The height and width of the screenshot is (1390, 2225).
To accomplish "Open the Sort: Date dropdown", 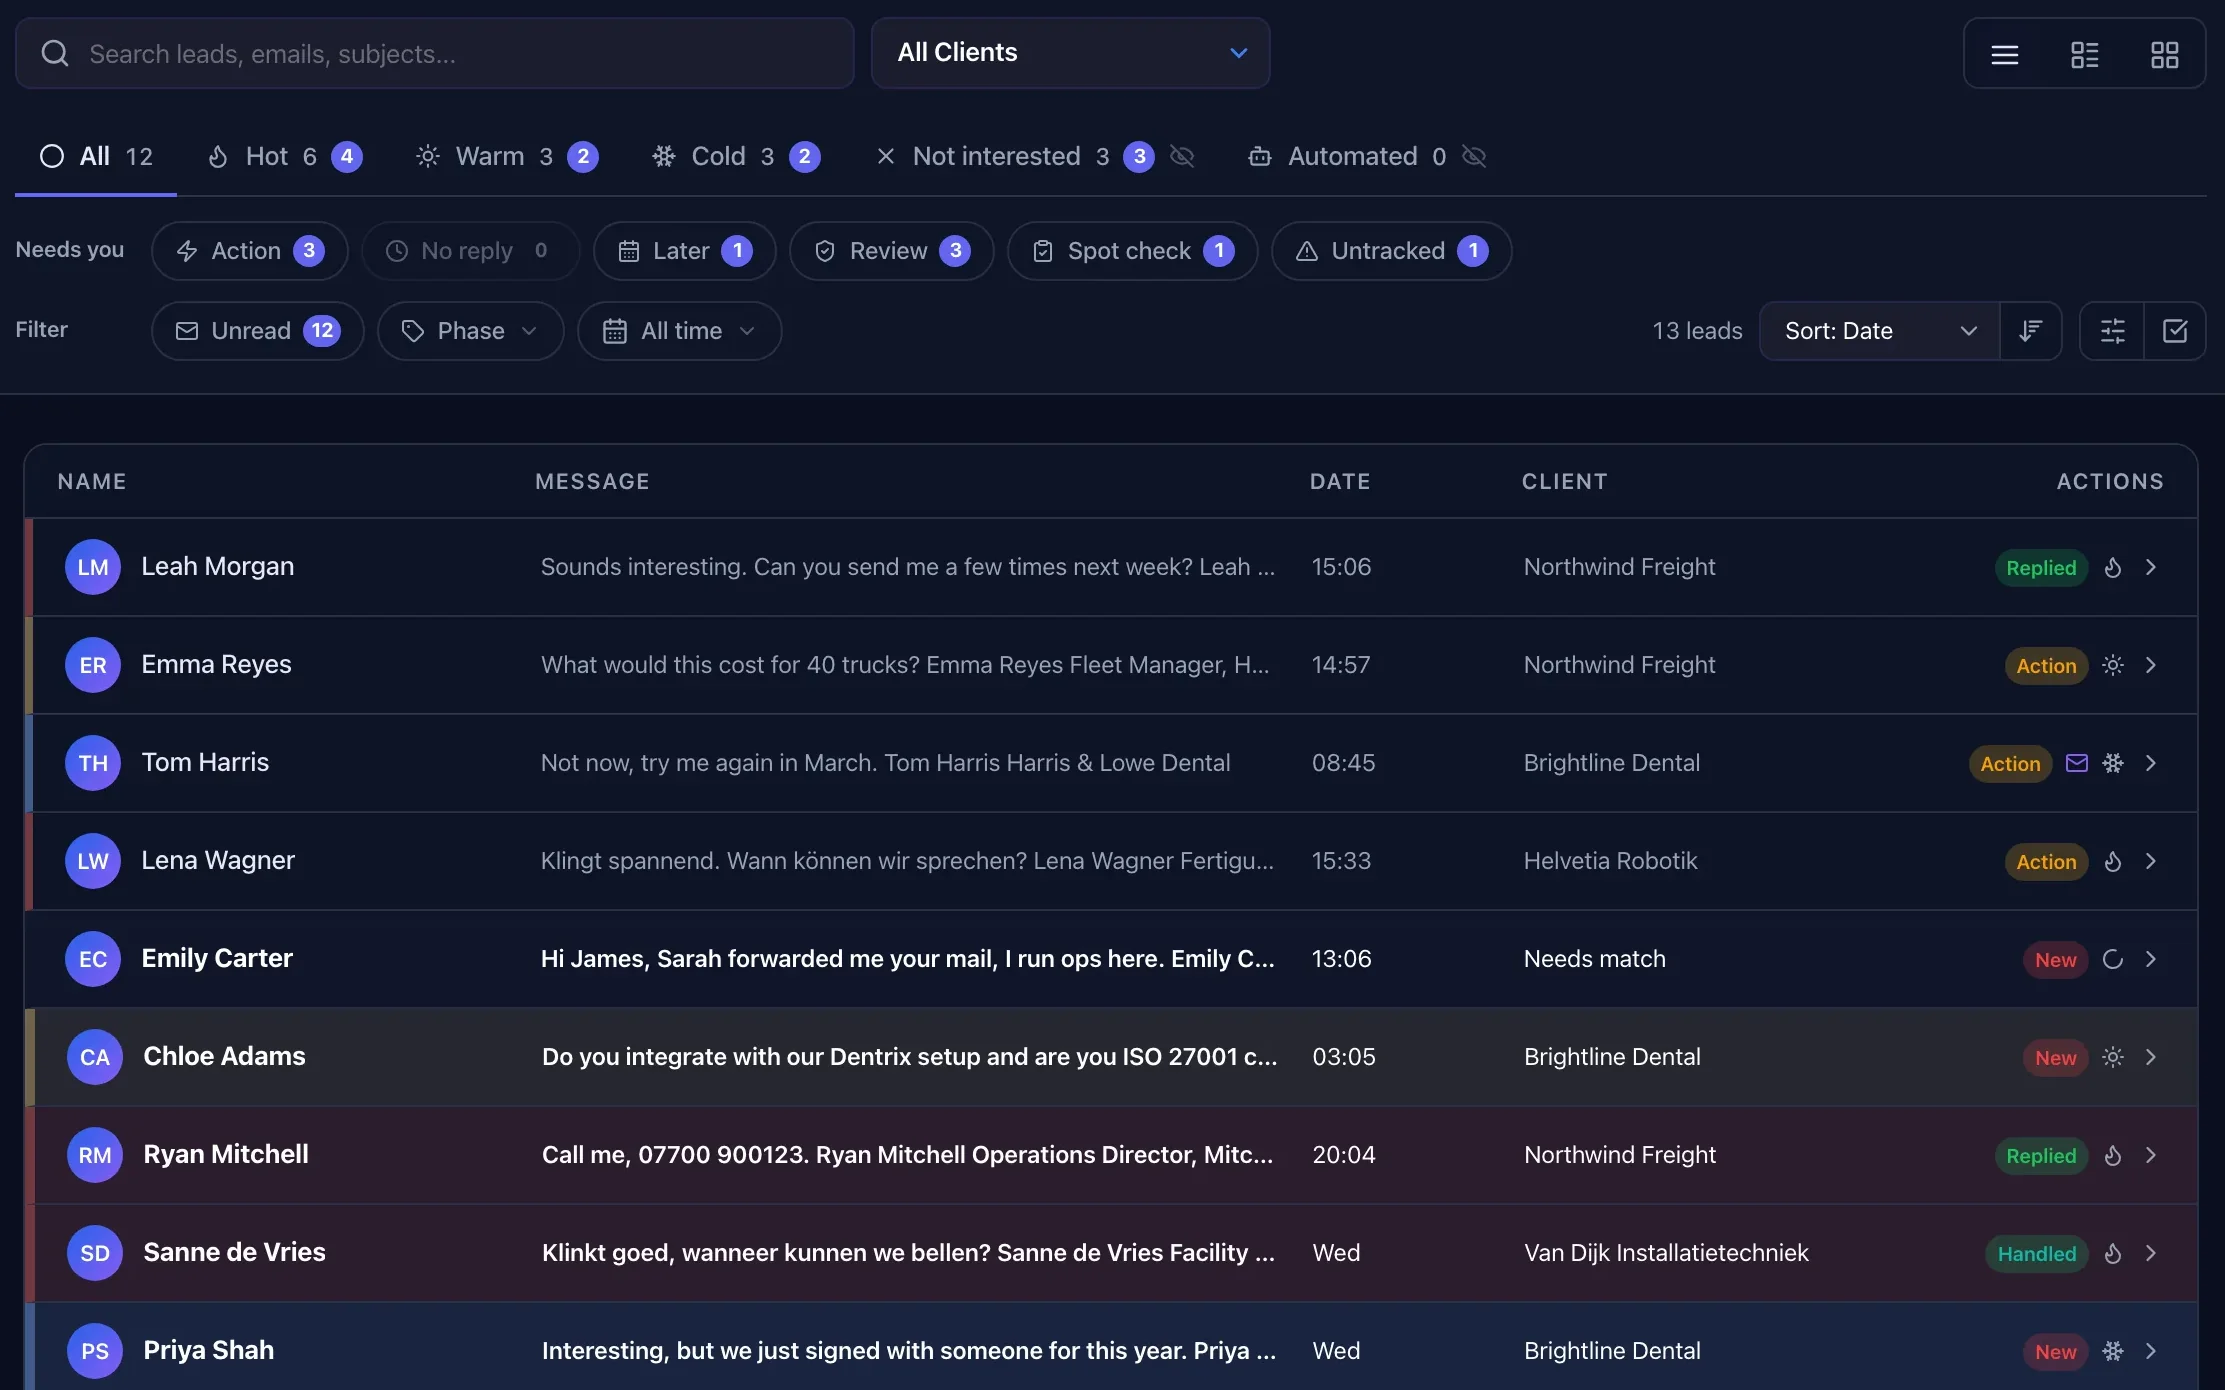I will (1879, 331).
